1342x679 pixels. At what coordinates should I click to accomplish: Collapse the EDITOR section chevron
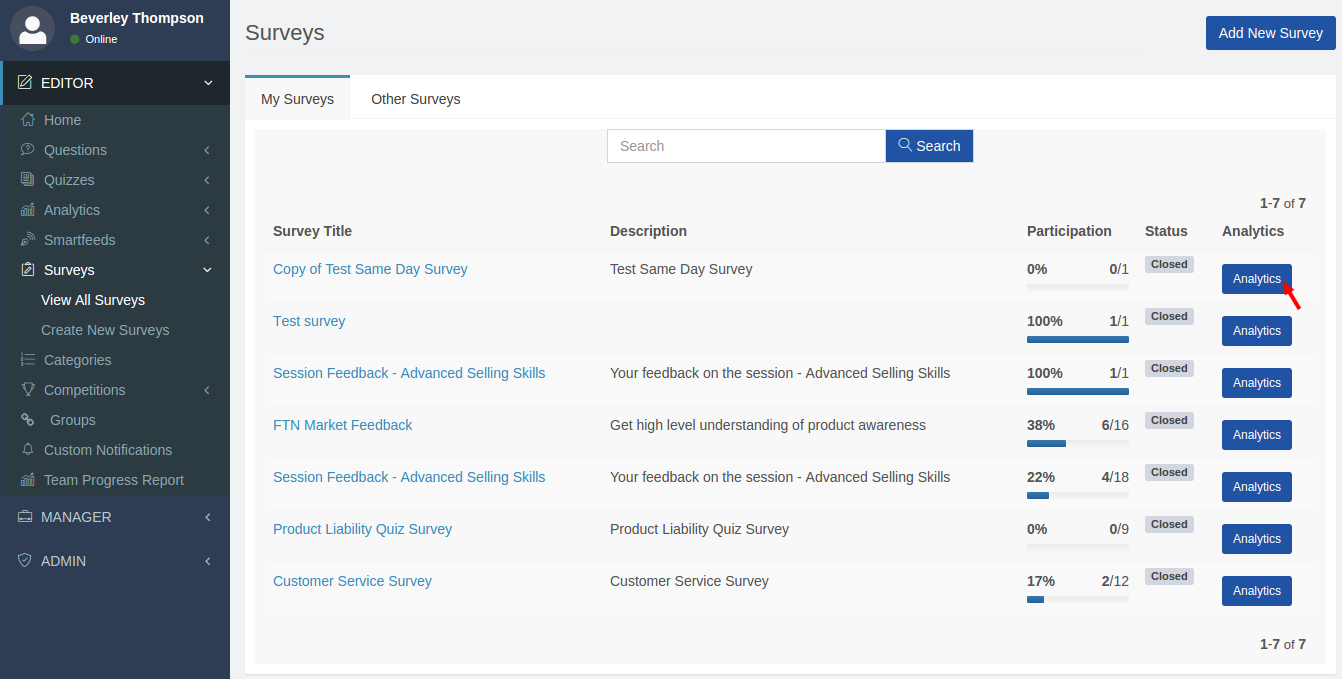(208, 83)
